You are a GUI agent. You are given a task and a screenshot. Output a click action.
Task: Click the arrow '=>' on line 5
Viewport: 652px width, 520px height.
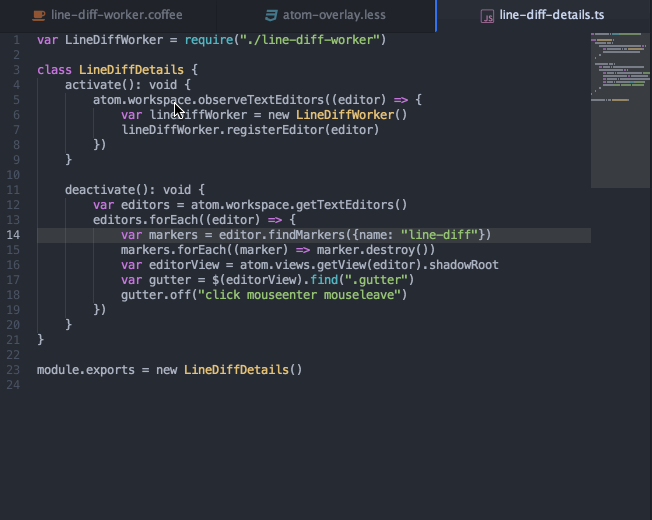(x=401, y=100)
